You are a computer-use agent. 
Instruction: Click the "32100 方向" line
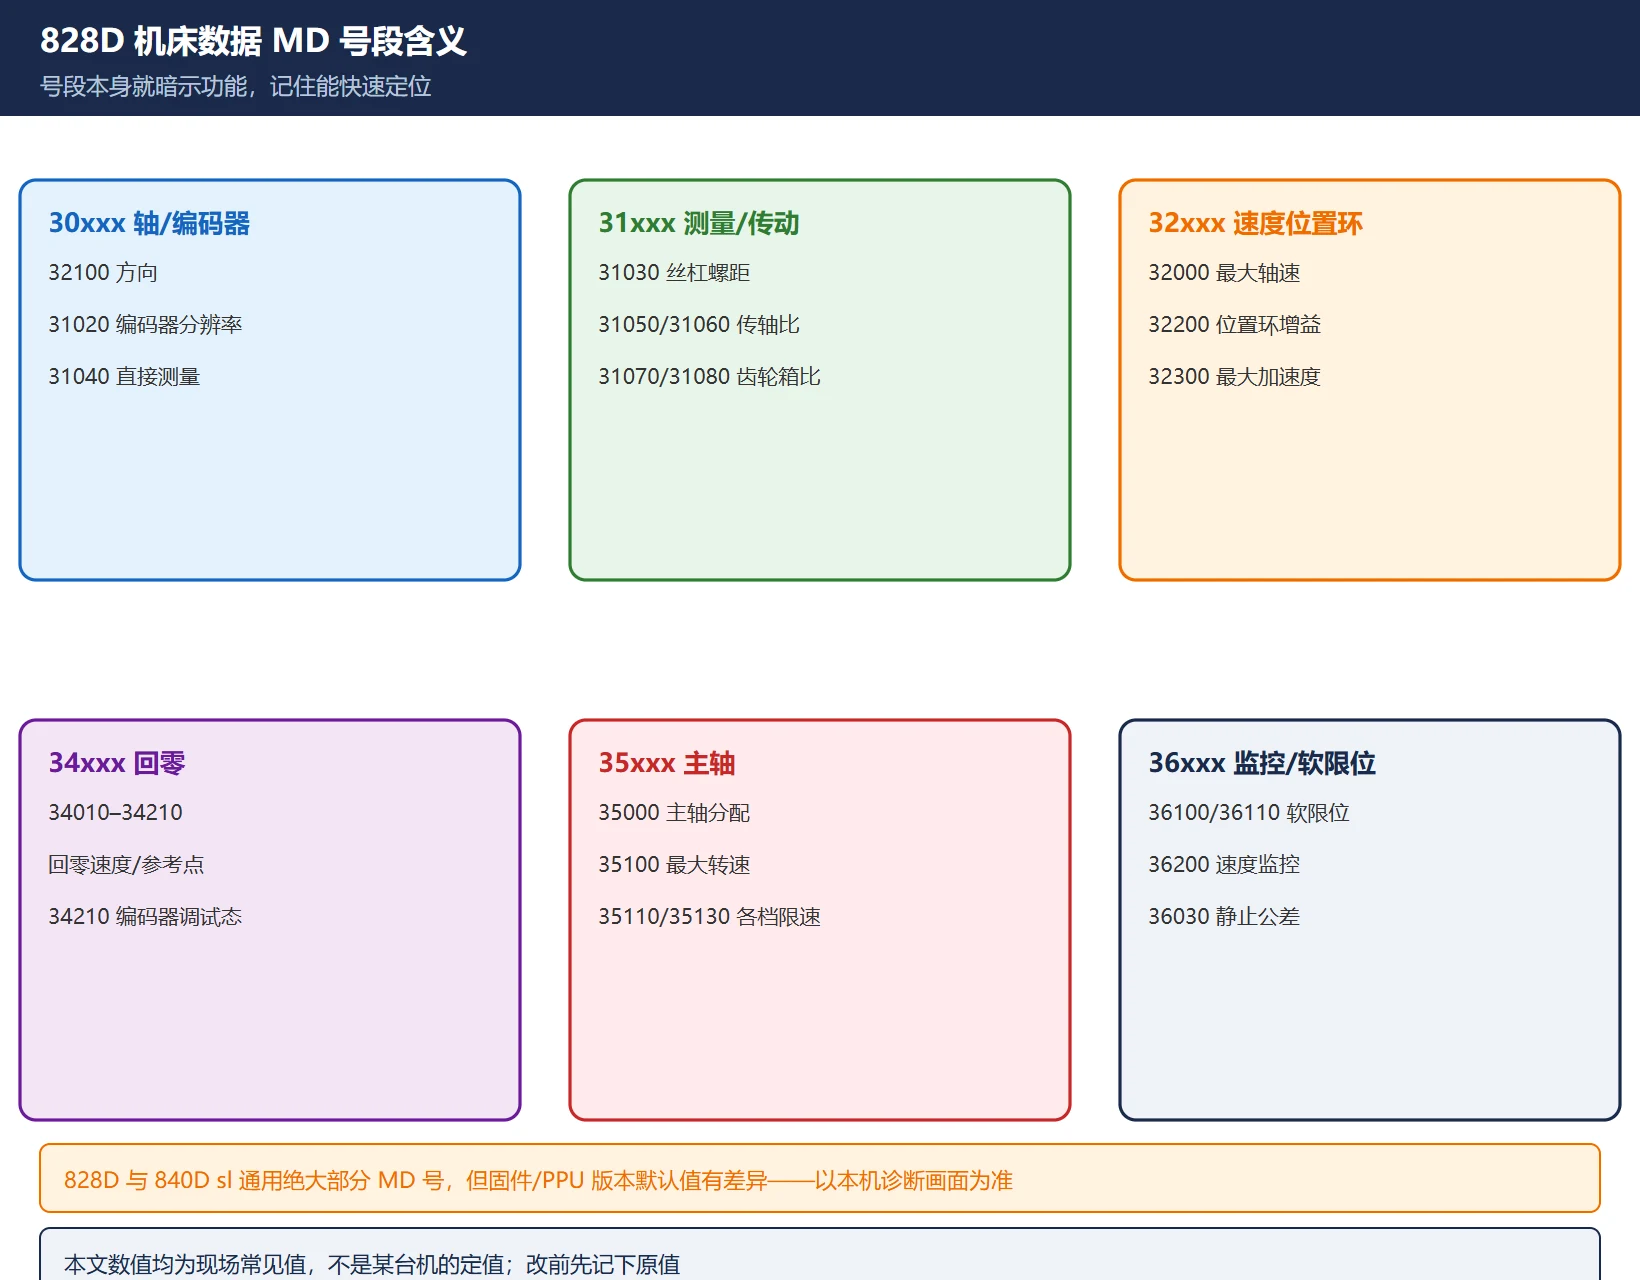[103, 273]
